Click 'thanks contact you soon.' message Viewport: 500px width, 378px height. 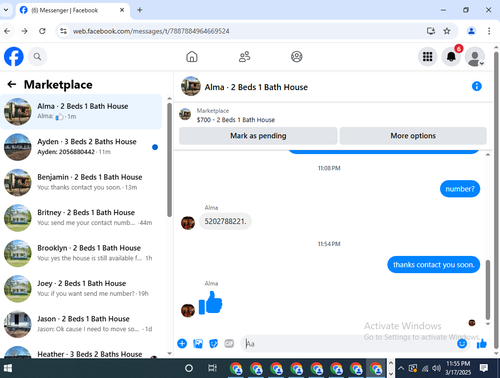pos(434,265)
